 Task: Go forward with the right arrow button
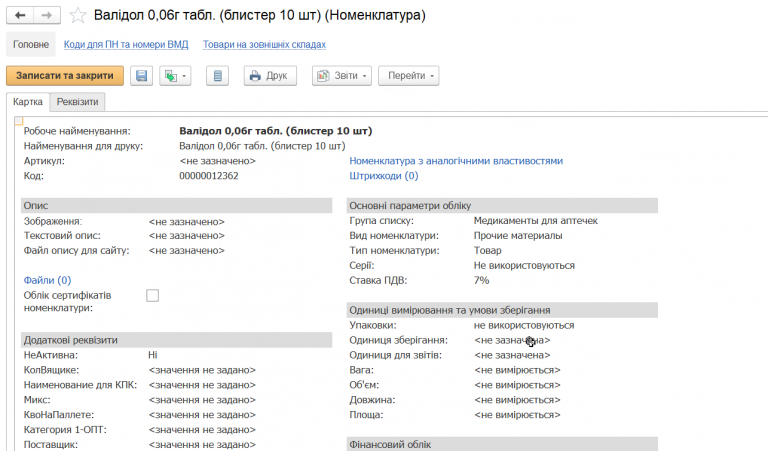click(47, 16)
